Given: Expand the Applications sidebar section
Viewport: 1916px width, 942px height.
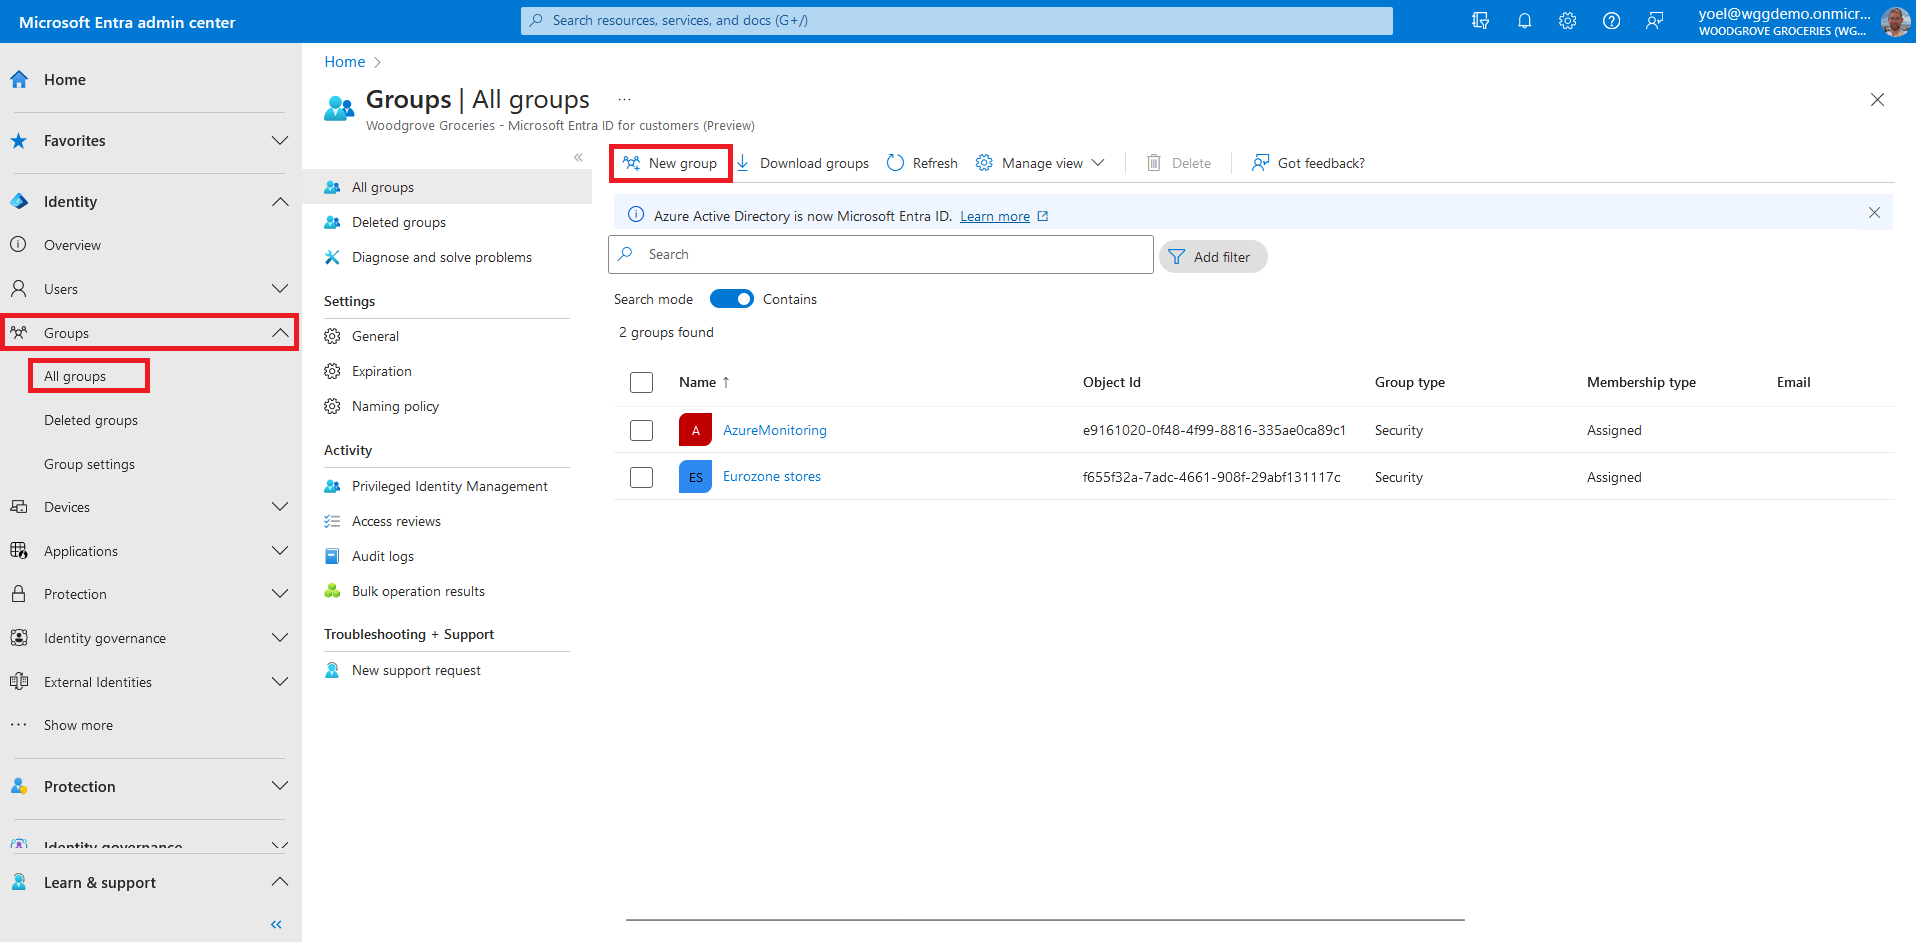Looking at the screenshot, I should click(280, 551).
